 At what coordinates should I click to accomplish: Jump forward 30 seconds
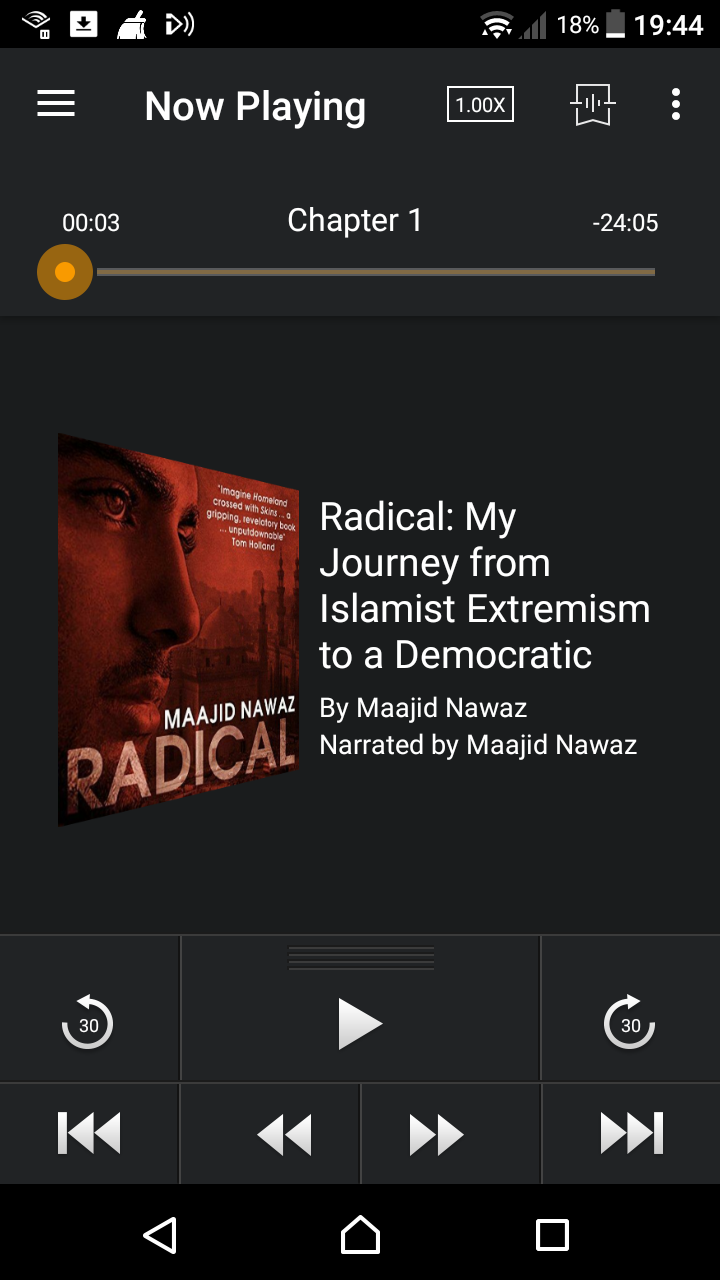(x=630, y=1022)
